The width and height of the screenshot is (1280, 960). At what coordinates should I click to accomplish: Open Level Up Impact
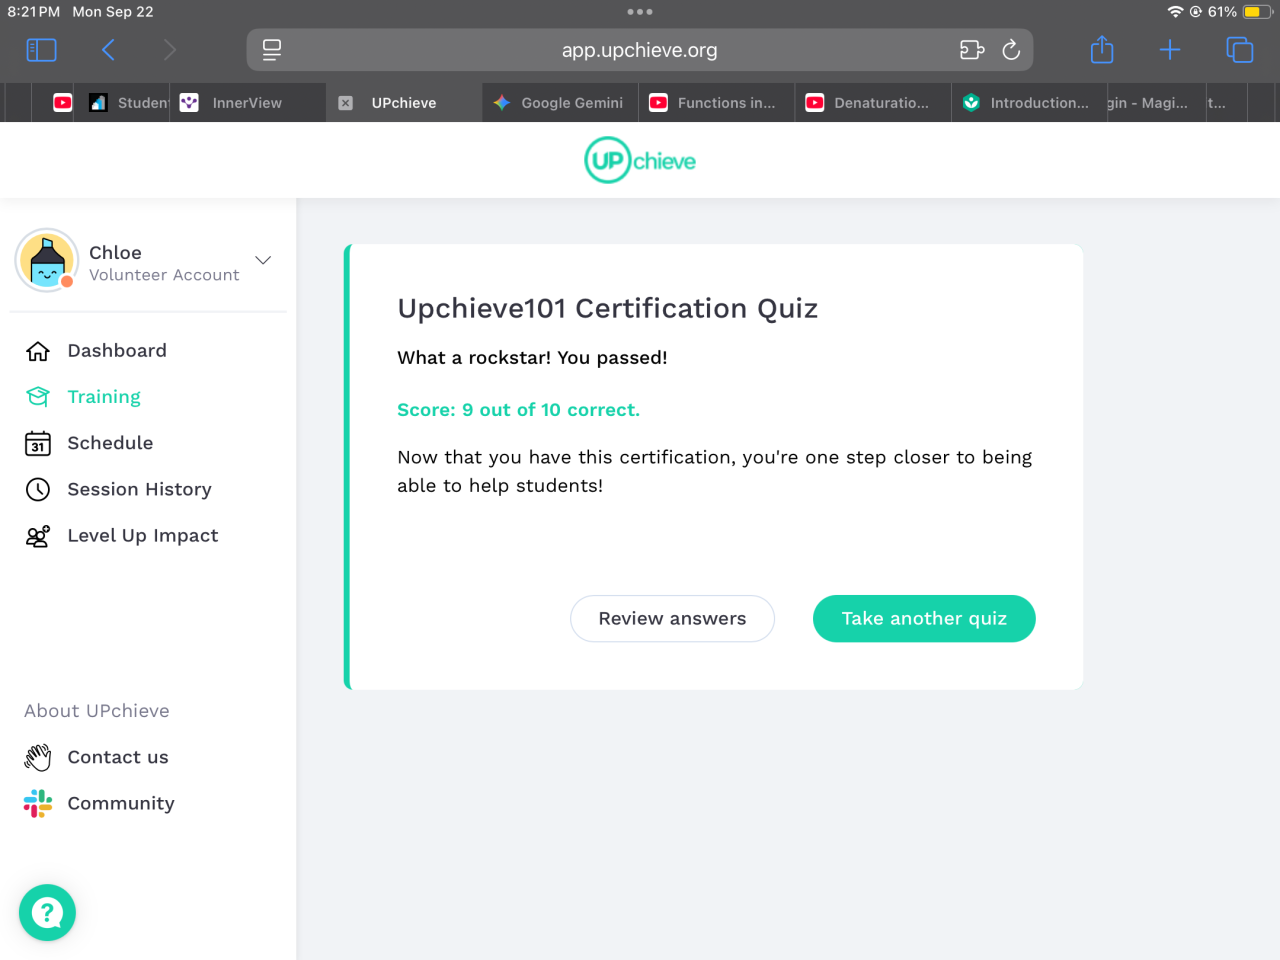142,536
